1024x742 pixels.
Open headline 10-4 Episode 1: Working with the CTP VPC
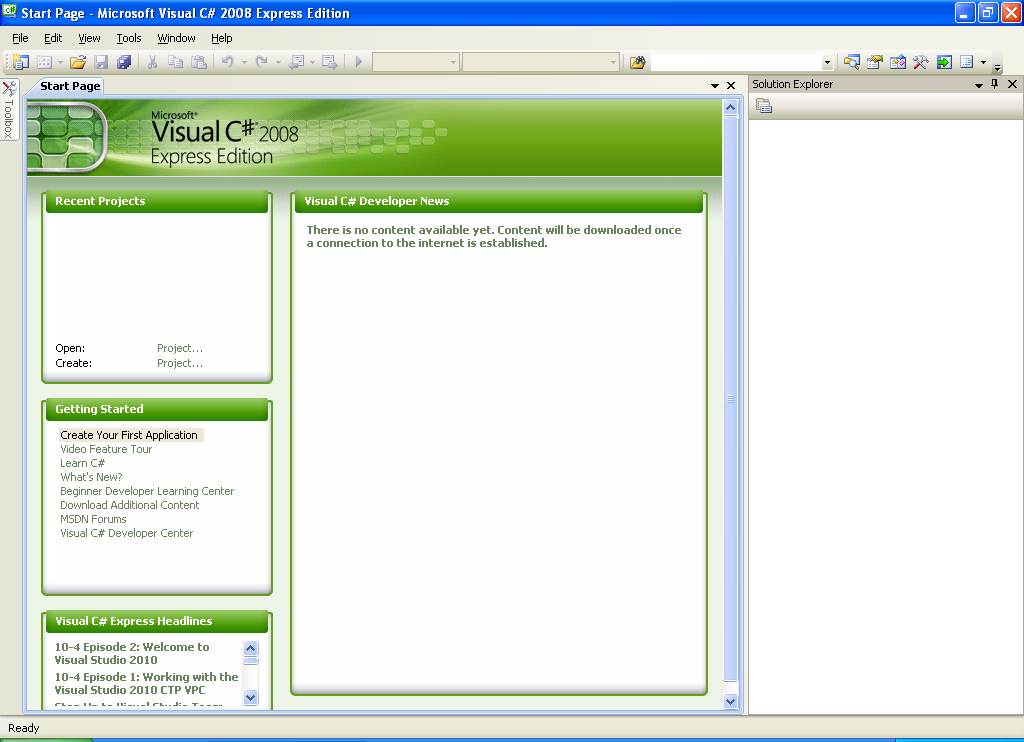[x=146, y=683]
